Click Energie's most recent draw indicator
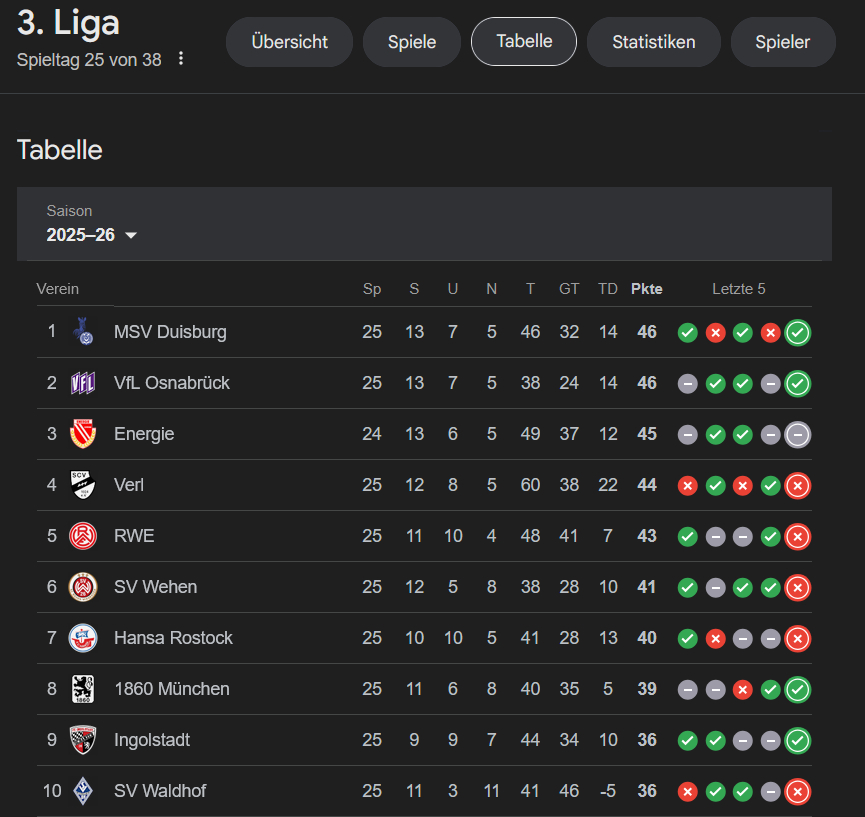 [x=797, y=435]
